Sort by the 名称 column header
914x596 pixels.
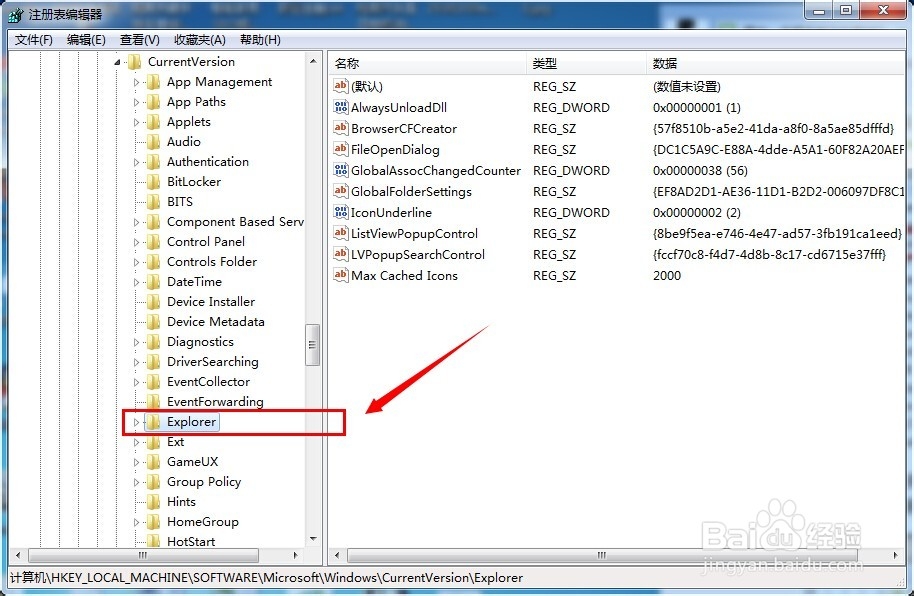[x=428, y=64]
